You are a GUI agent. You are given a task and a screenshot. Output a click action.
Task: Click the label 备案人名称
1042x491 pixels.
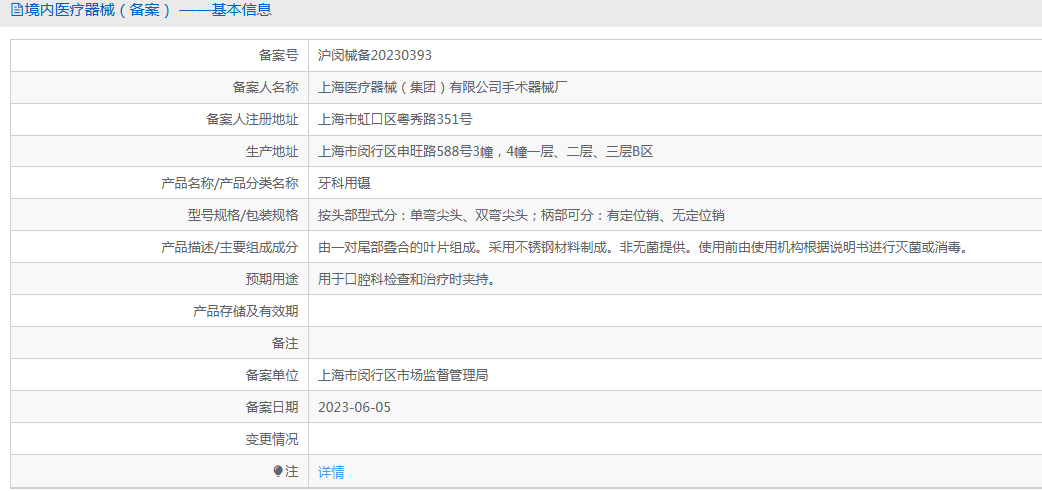[265, 87]
